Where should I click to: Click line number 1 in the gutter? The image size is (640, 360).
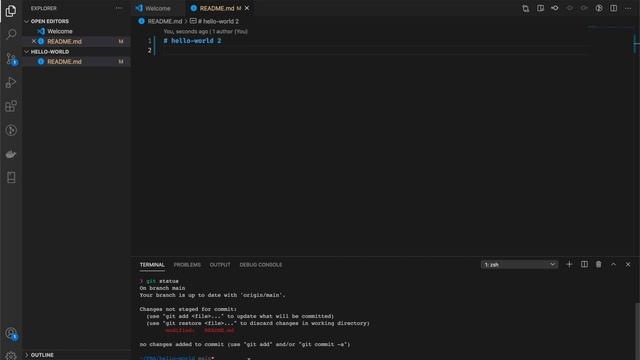click(x=149, y=41)
